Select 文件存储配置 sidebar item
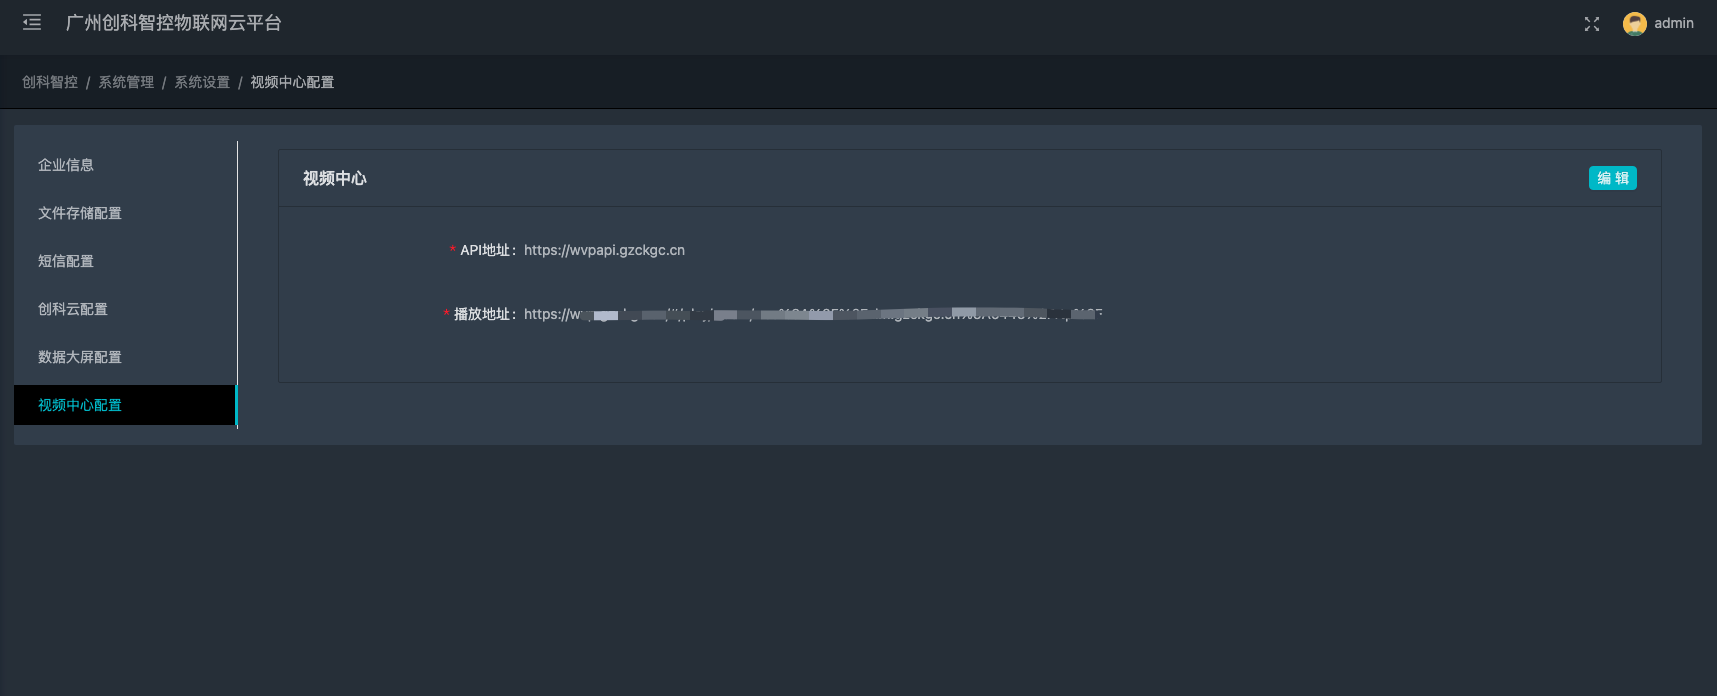 pos(80,213)
